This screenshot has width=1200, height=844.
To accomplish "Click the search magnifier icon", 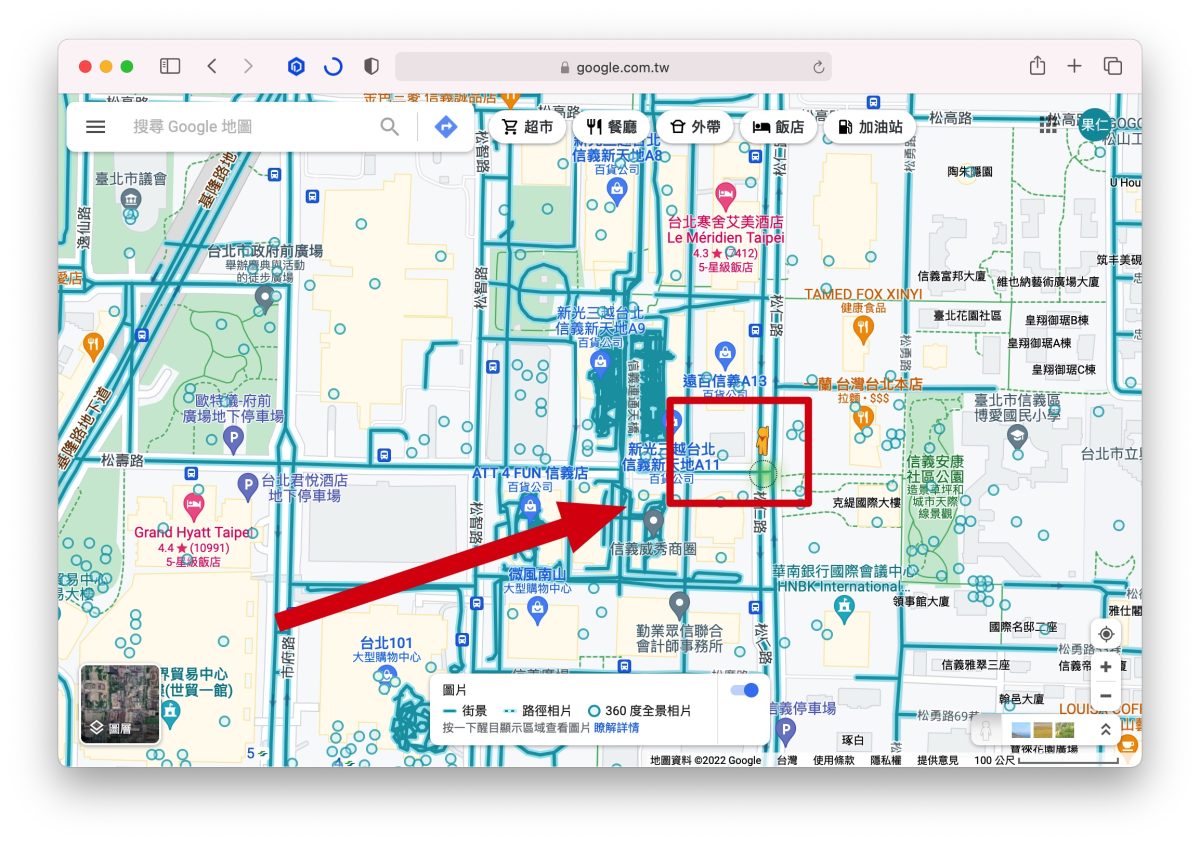I will tap(390, 127).
